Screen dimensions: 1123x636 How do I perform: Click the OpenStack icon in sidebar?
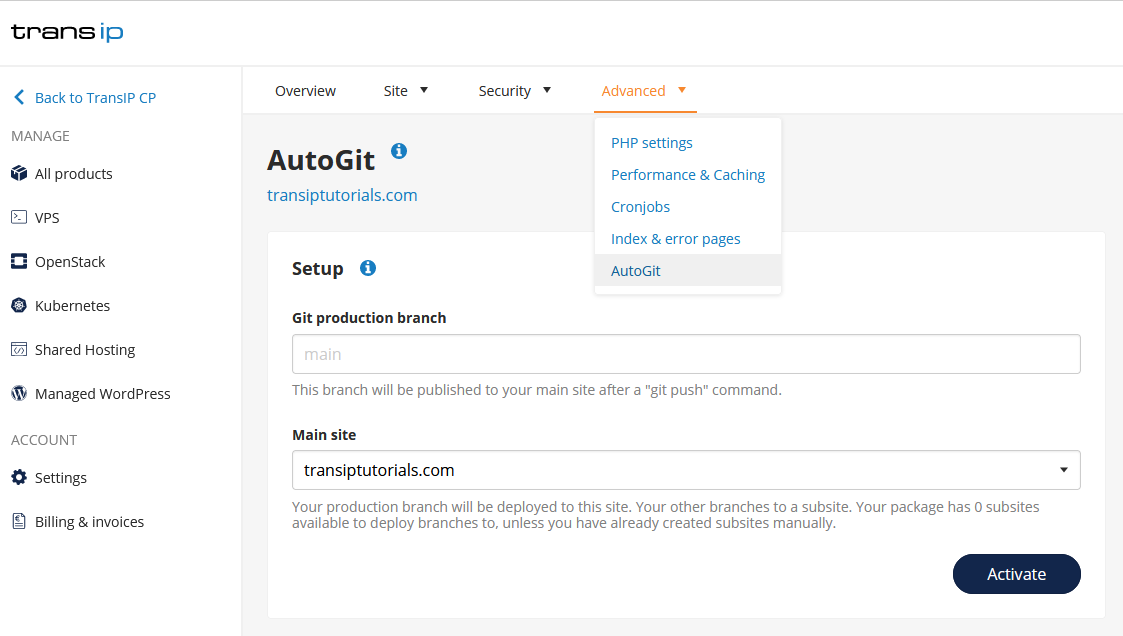pyautogui.click(x=19, y=261)
